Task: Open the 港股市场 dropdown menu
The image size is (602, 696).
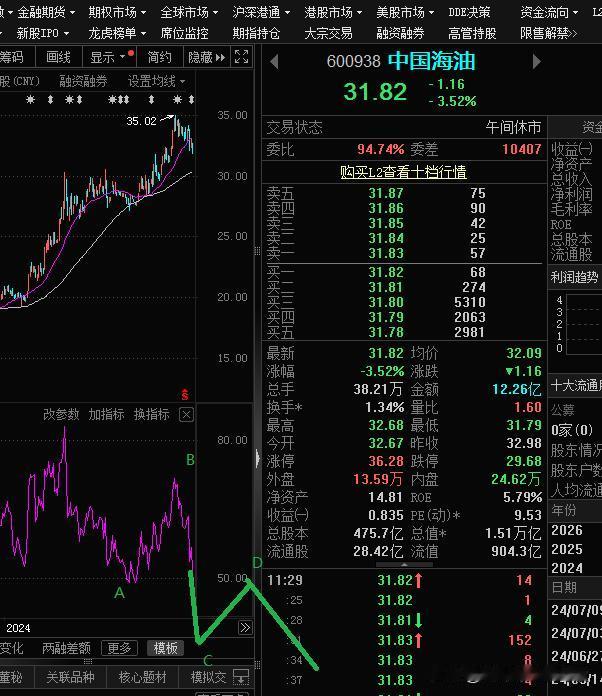Action: [x=333, y=12]
